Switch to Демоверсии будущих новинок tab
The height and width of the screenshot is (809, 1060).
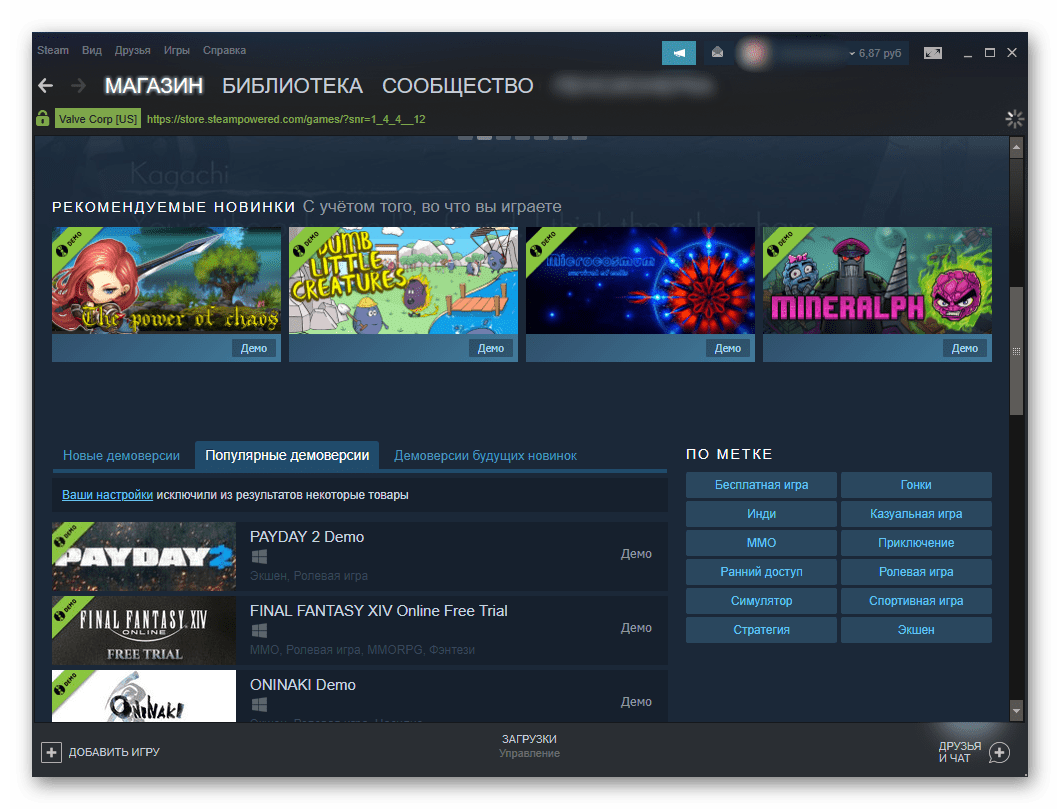485,456
